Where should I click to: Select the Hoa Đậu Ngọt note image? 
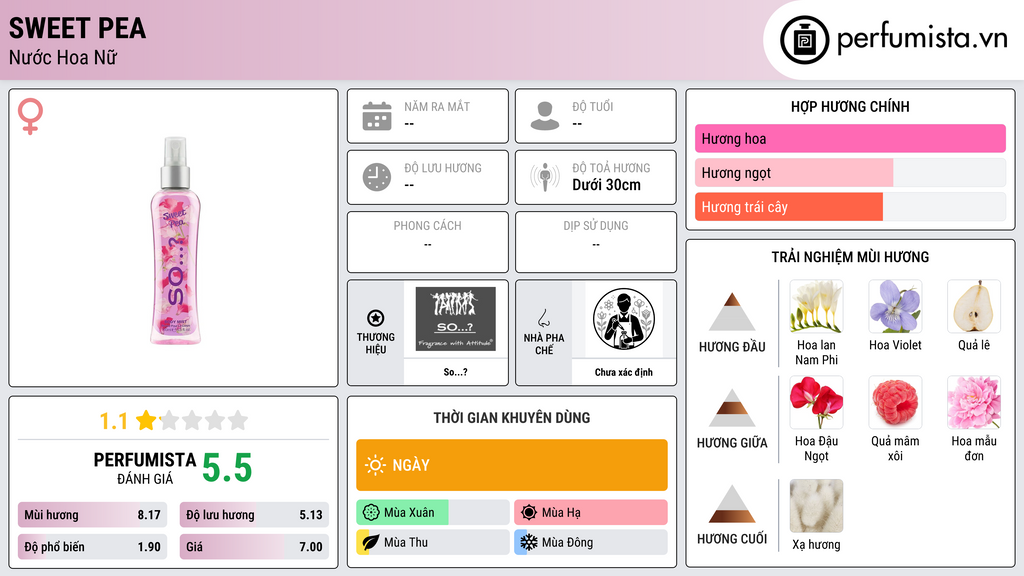coord(816,402)
